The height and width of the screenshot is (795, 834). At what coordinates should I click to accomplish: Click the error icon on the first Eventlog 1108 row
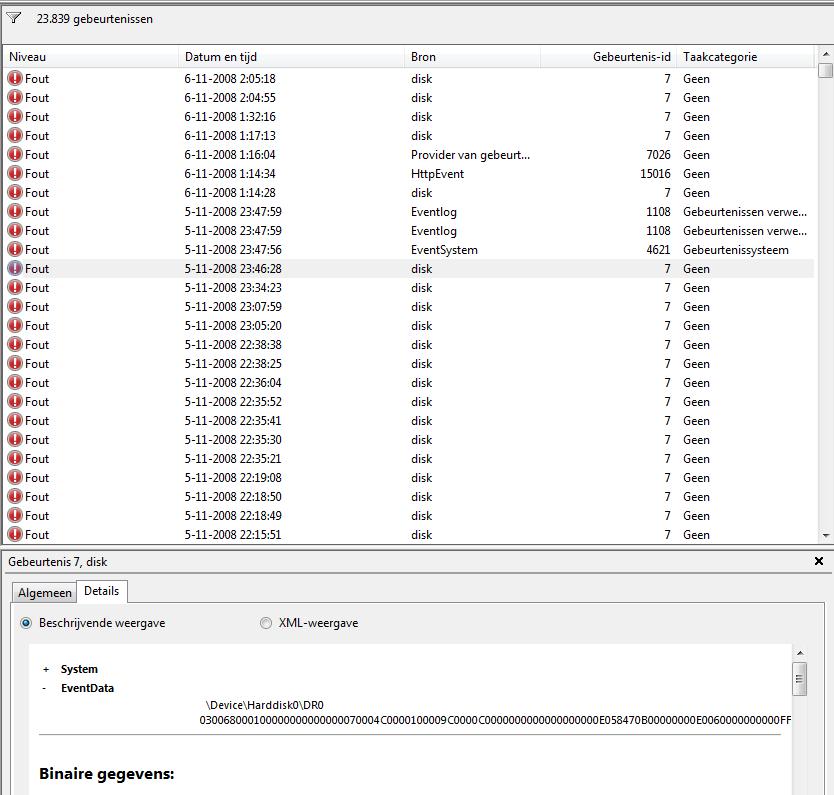coord(13,211)
